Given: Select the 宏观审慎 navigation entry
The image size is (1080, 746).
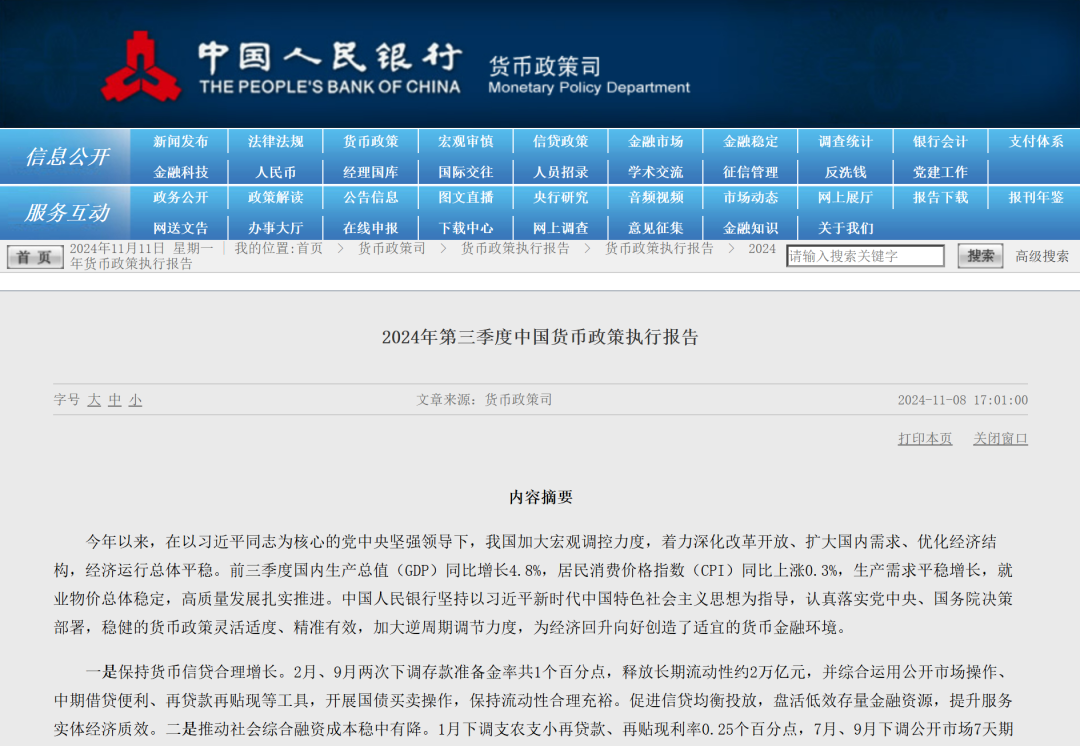Looking at the screenshot, I should [x=466, y=141].
